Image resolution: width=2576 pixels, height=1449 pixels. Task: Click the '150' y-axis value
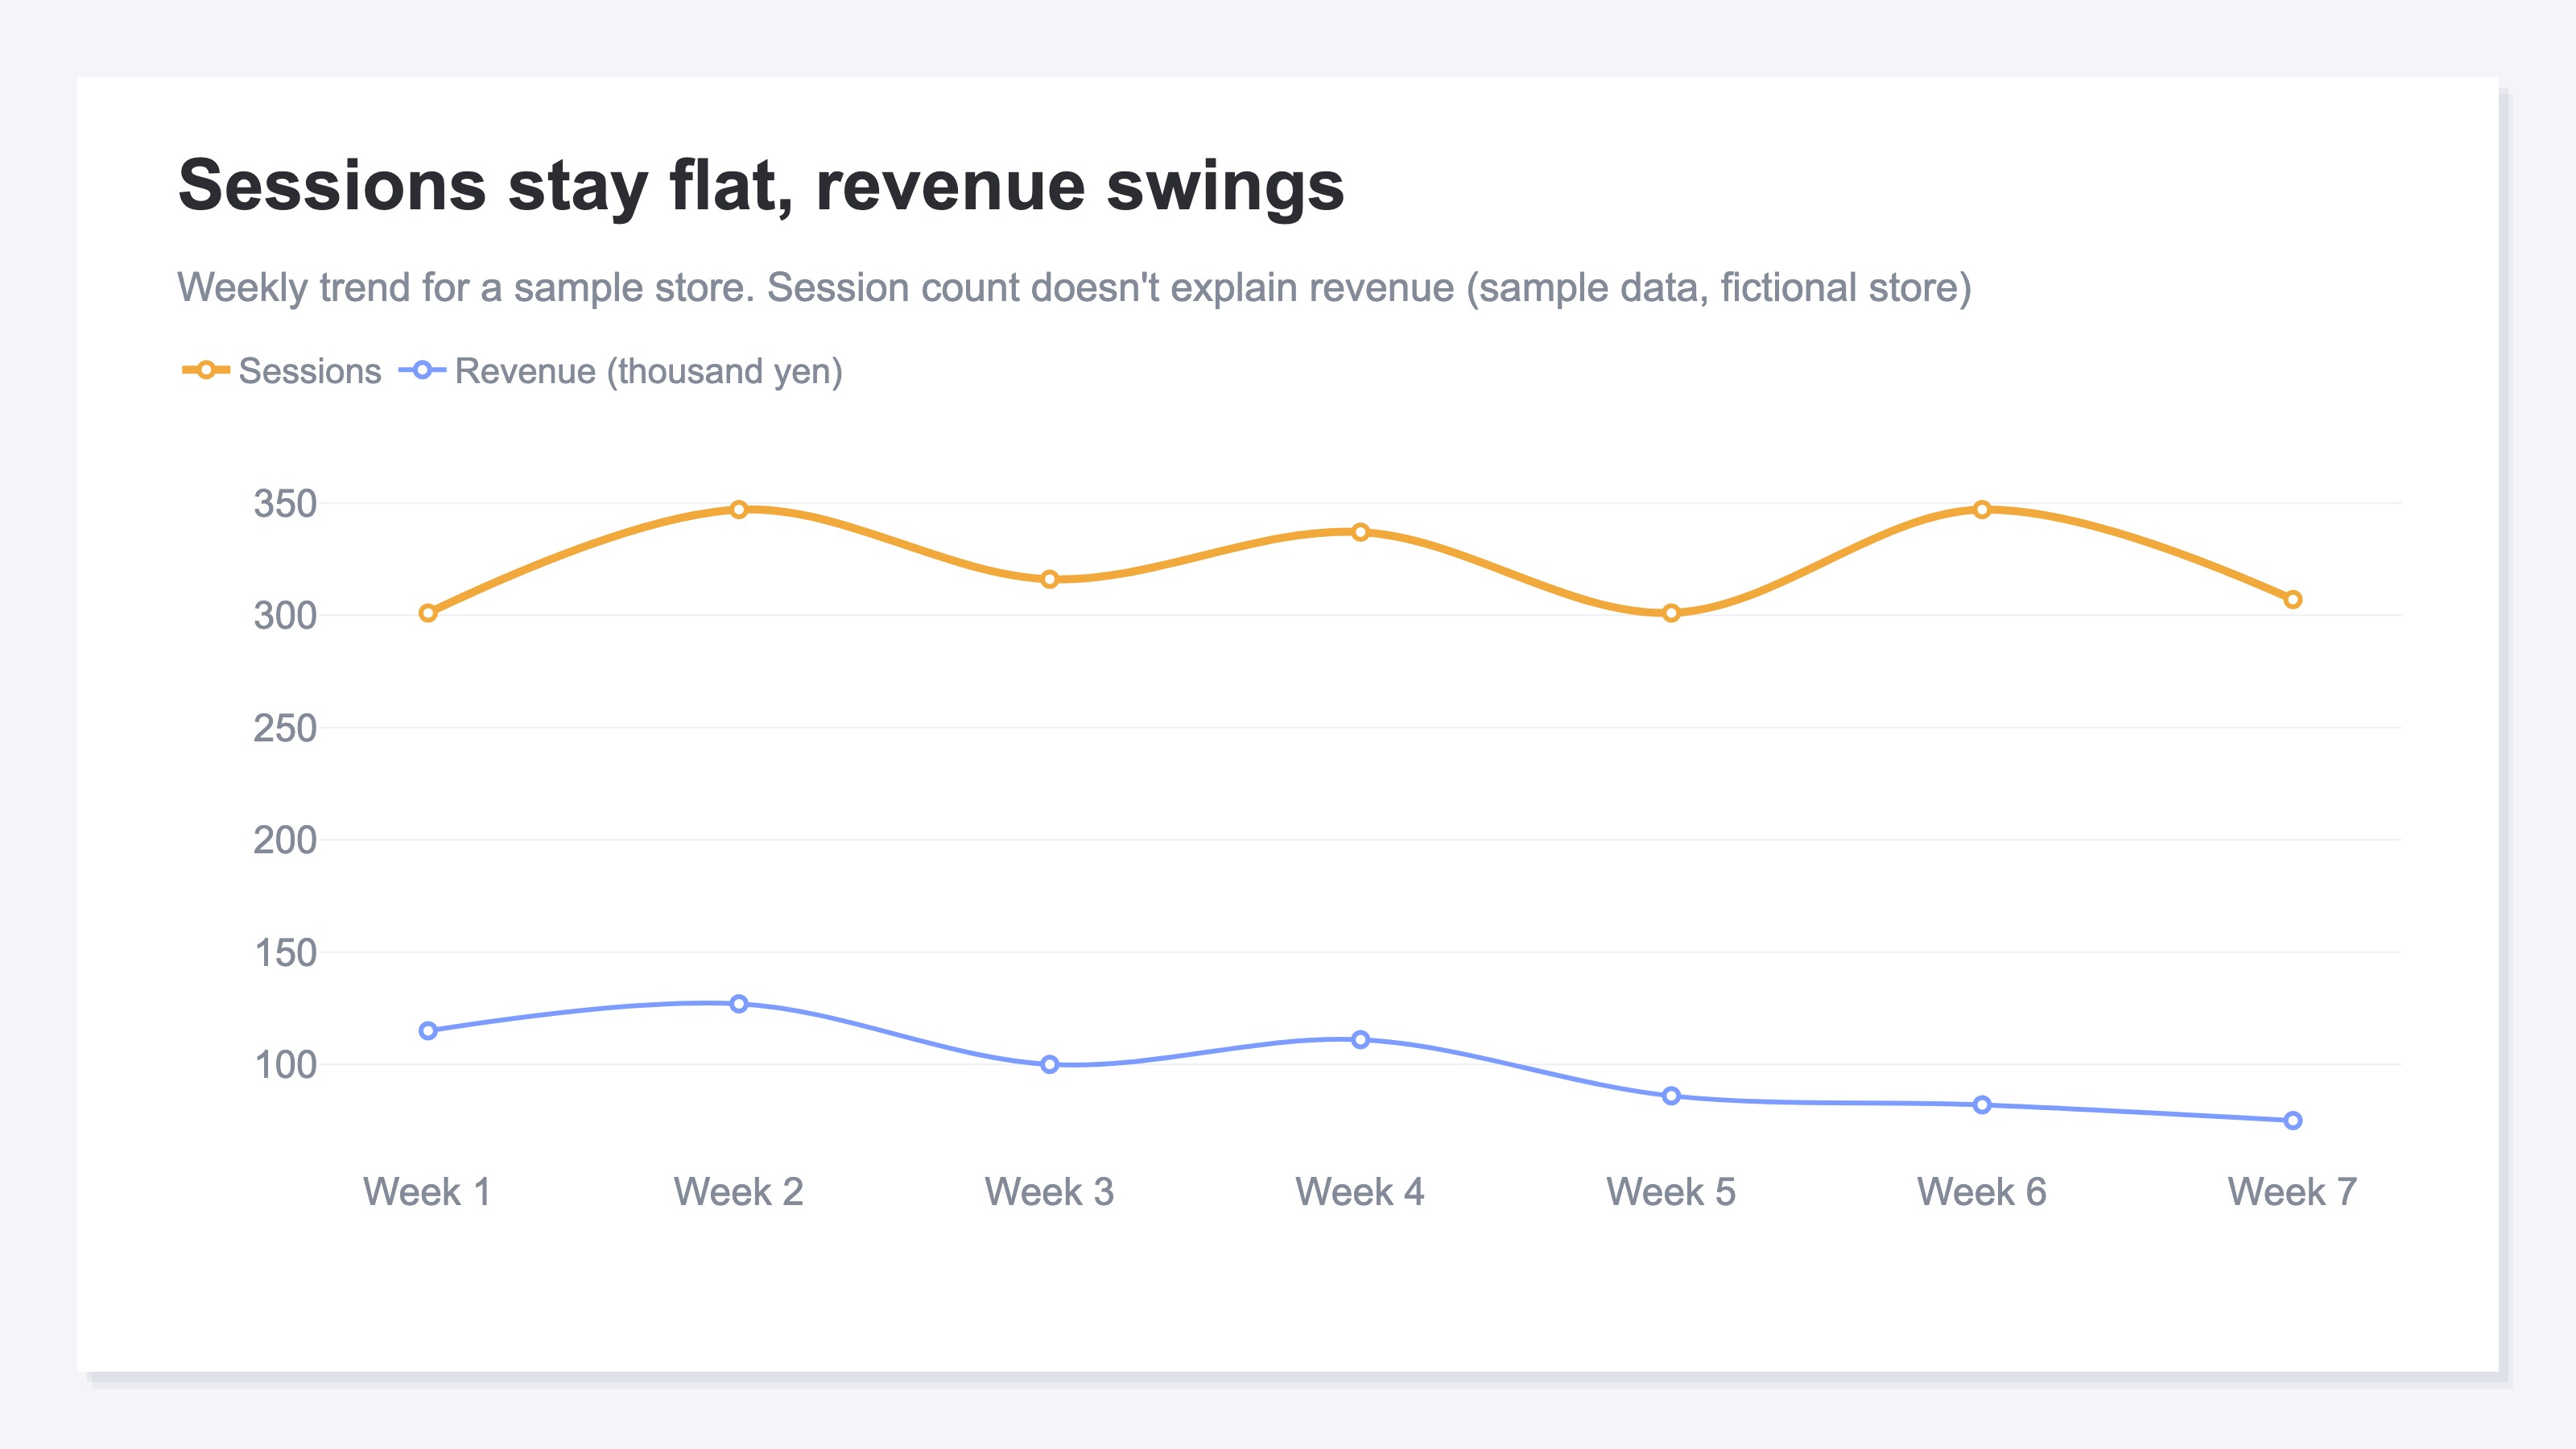285,953
